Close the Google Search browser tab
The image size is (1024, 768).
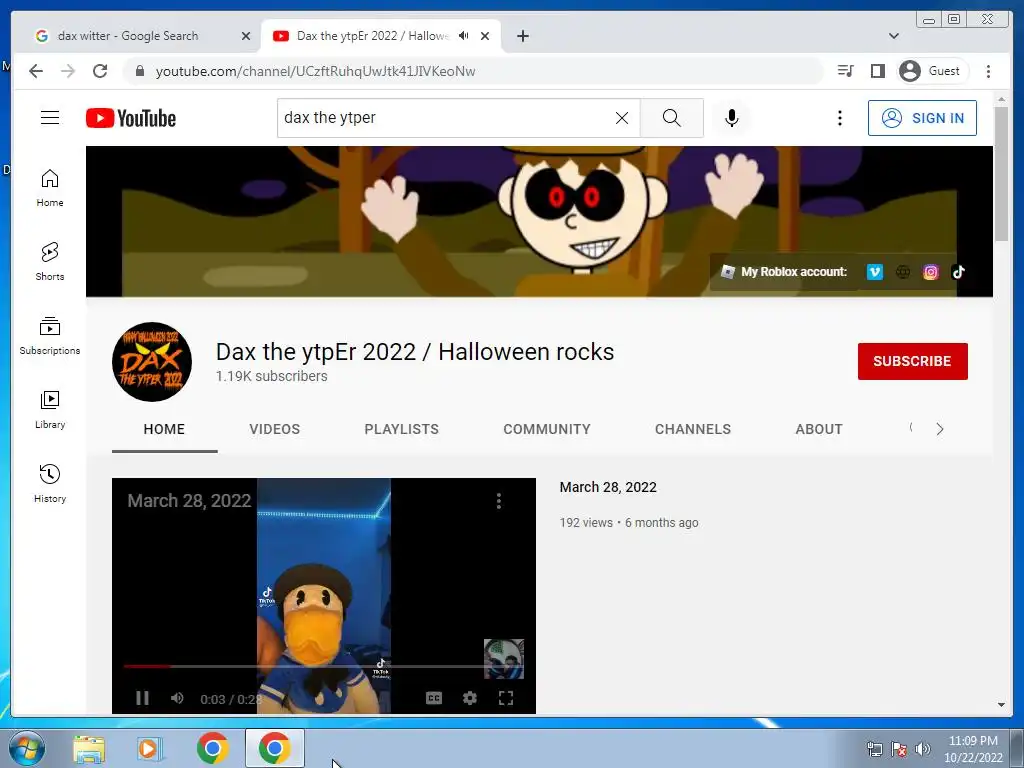point(246,36)
